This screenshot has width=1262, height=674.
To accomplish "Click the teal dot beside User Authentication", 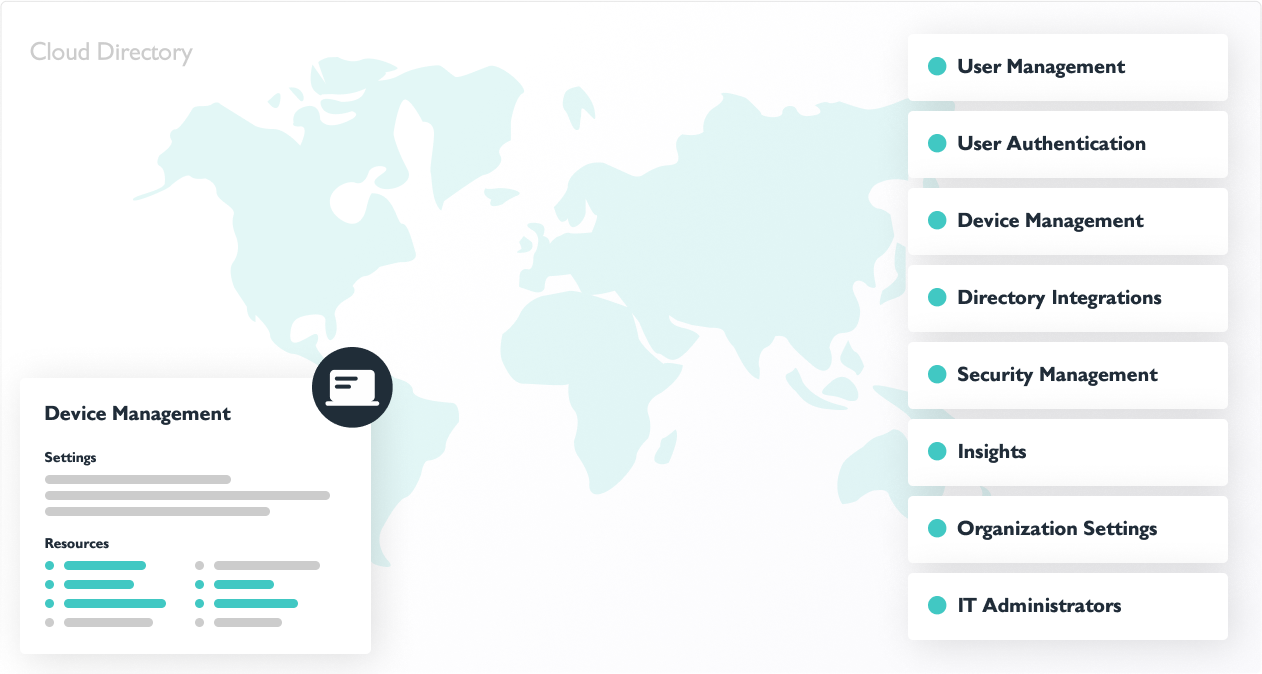I will (x=937, y=144).
